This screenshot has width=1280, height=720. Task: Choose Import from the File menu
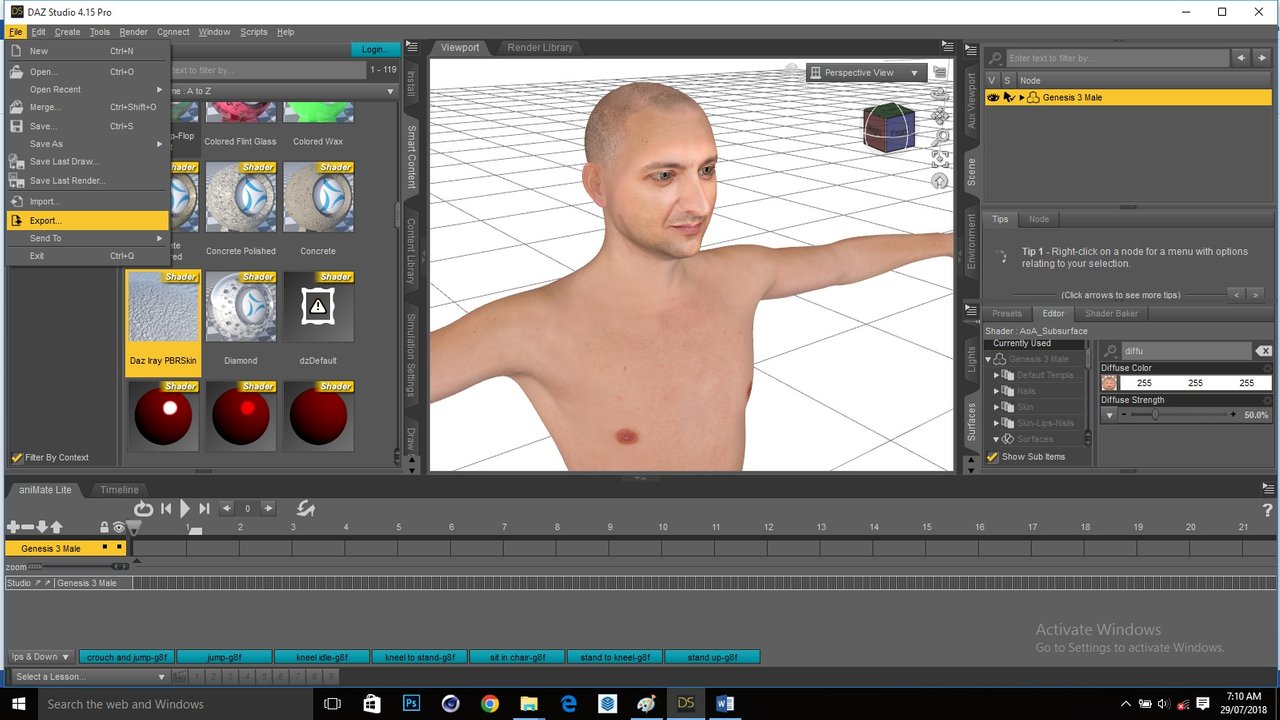pyautogui.click(x=87, y=201)
